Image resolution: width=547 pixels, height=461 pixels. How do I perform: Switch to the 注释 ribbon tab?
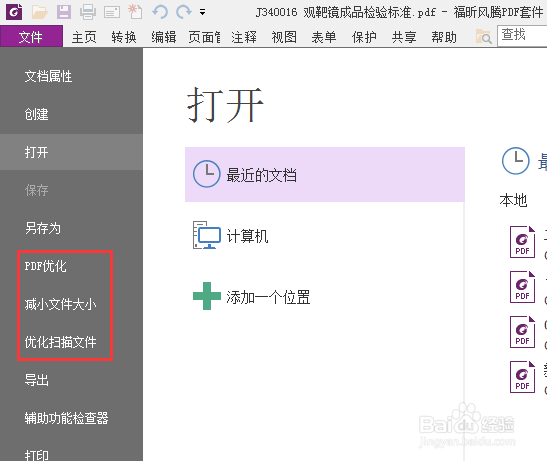pos(244,37)
